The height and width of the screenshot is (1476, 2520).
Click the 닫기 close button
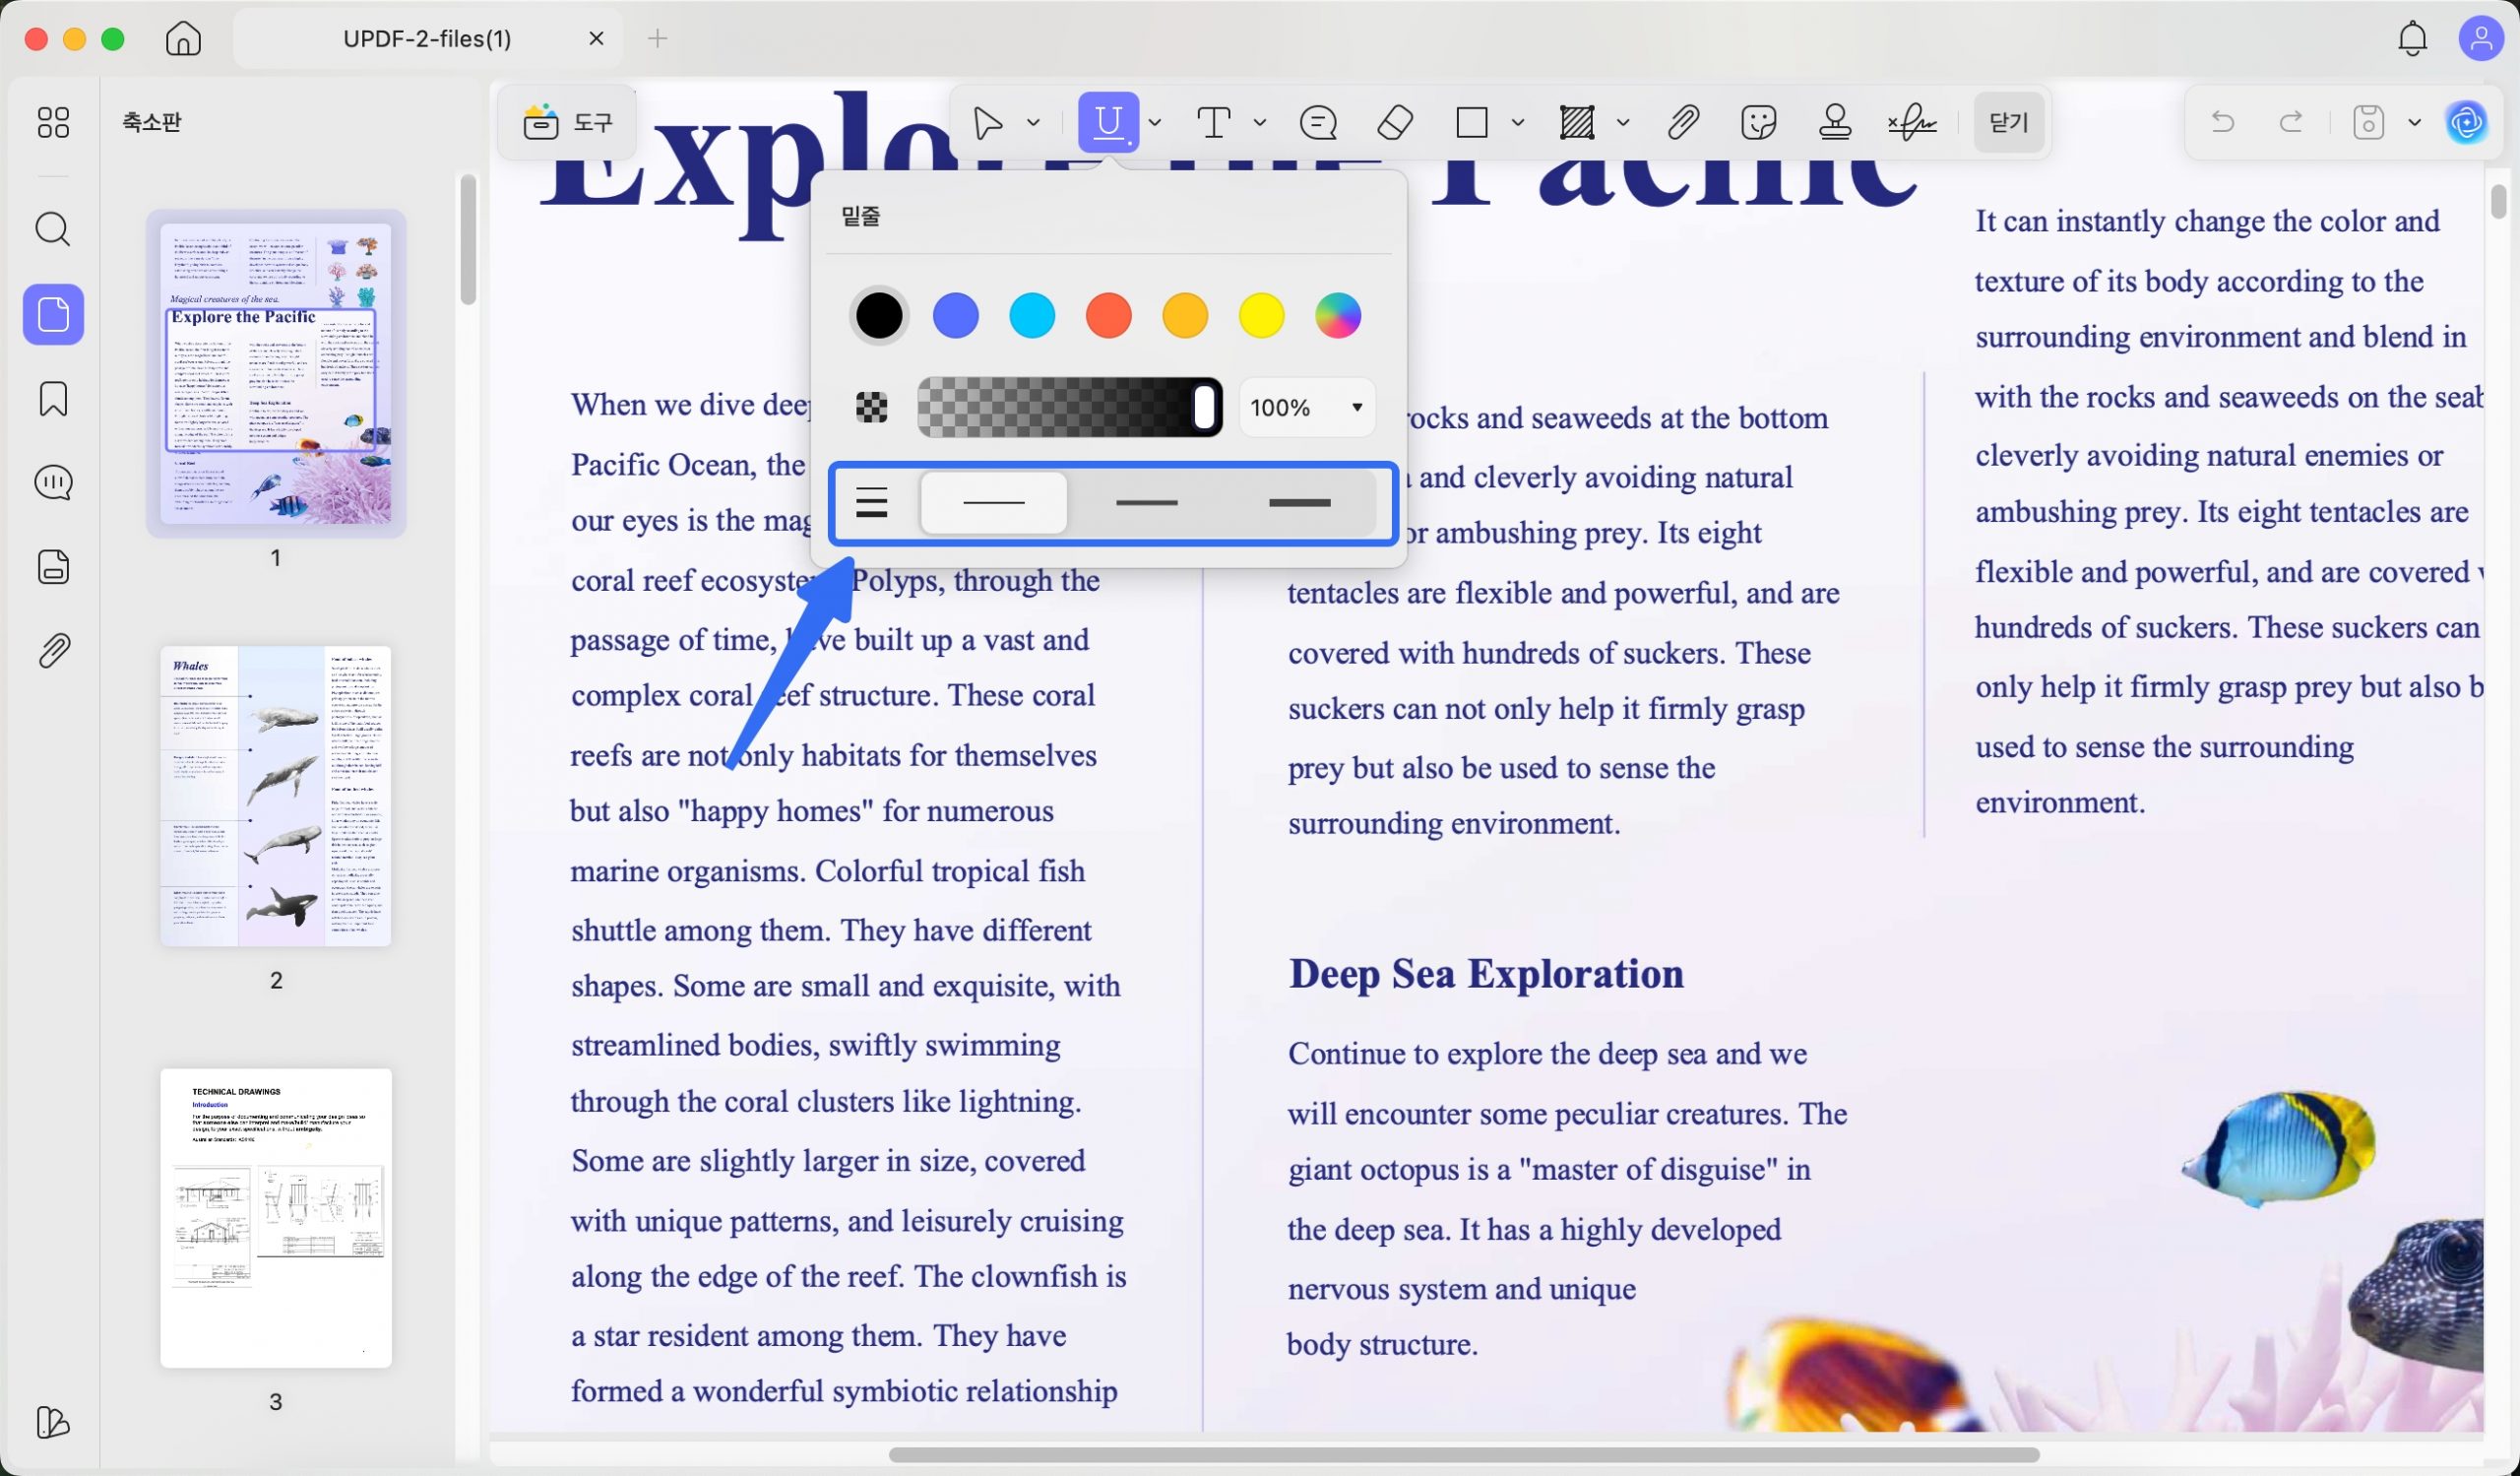(x=2008, y=123)
